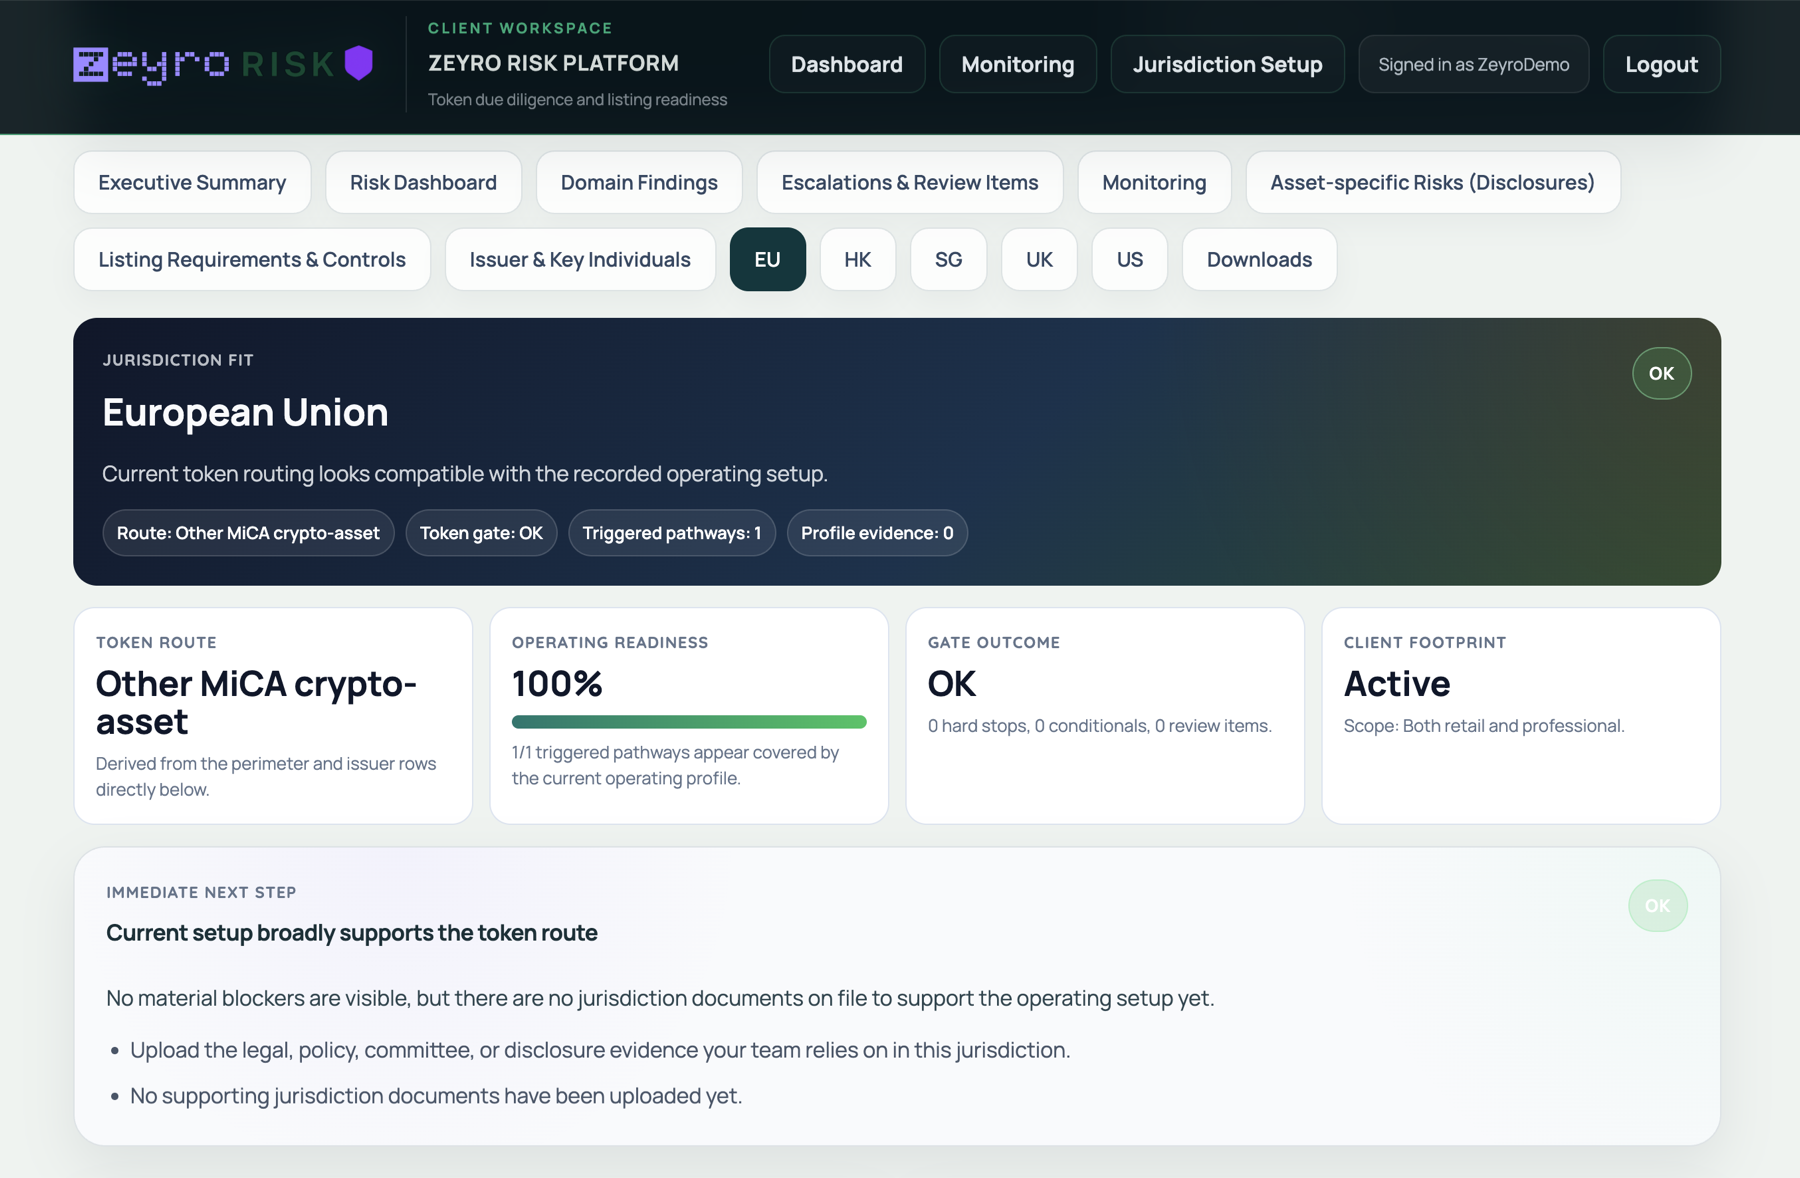Select the 'Token gate: OK' status pill
1800x1178 pixels.
coord(481,533)
